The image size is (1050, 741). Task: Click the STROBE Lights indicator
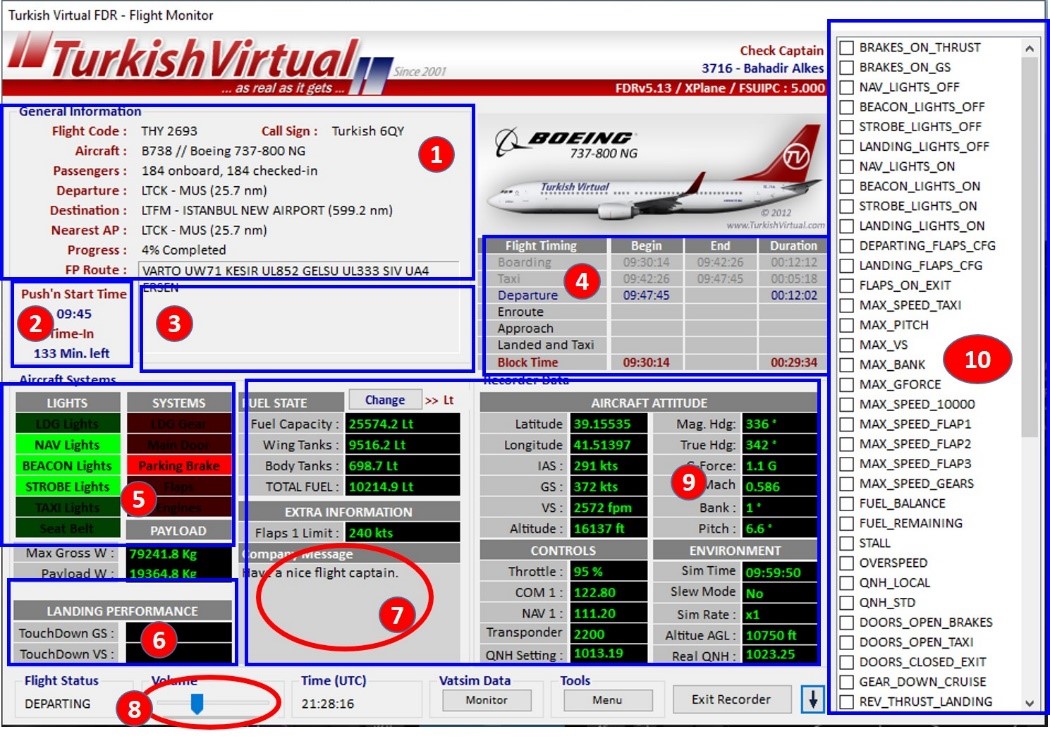(x=67, y=487)
